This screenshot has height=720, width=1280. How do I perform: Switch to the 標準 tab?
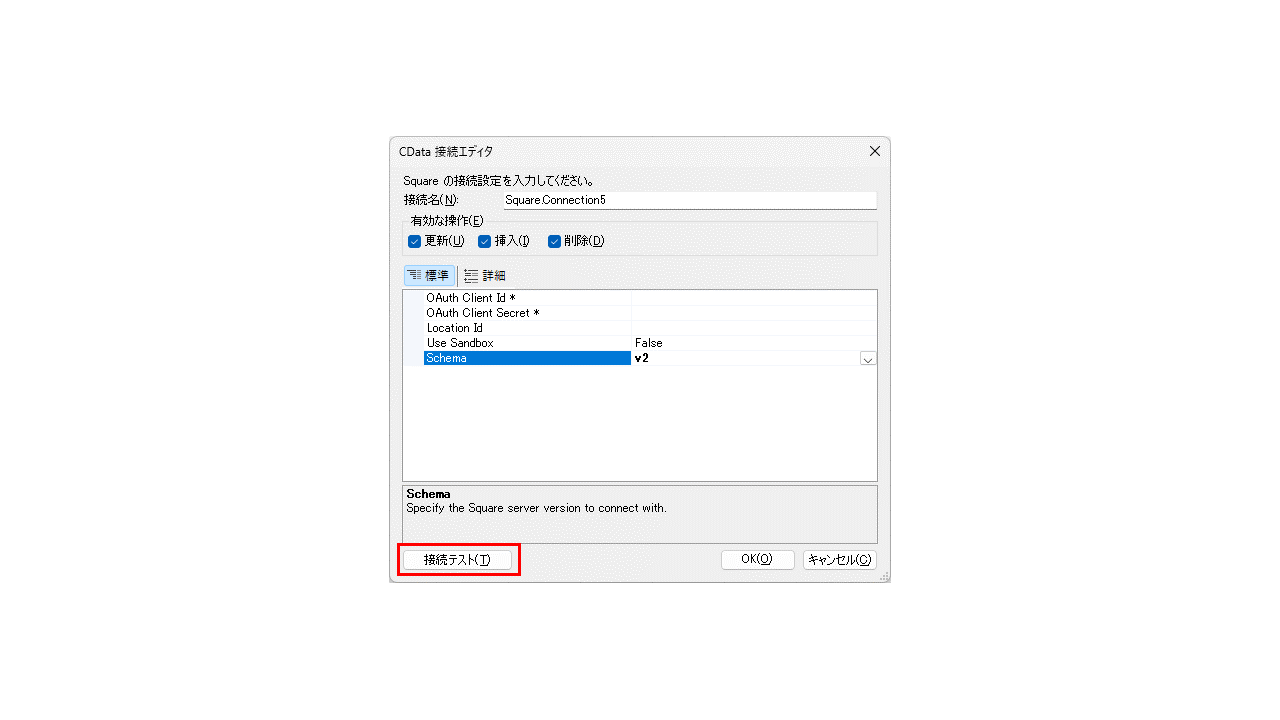(429, 275)
